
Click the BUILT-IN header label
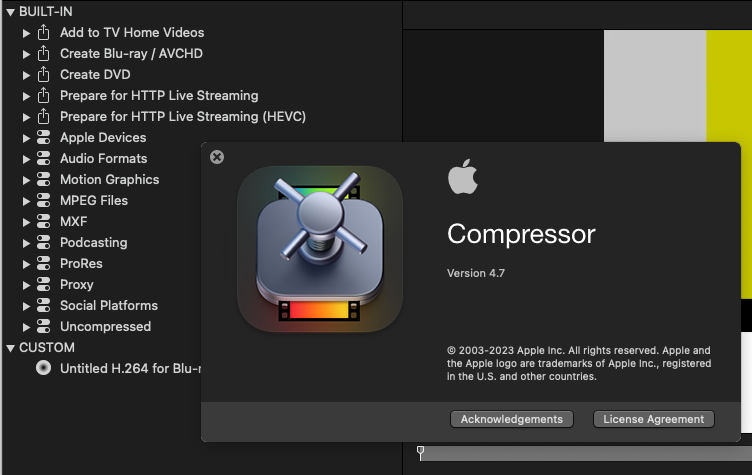coord(46,12)
